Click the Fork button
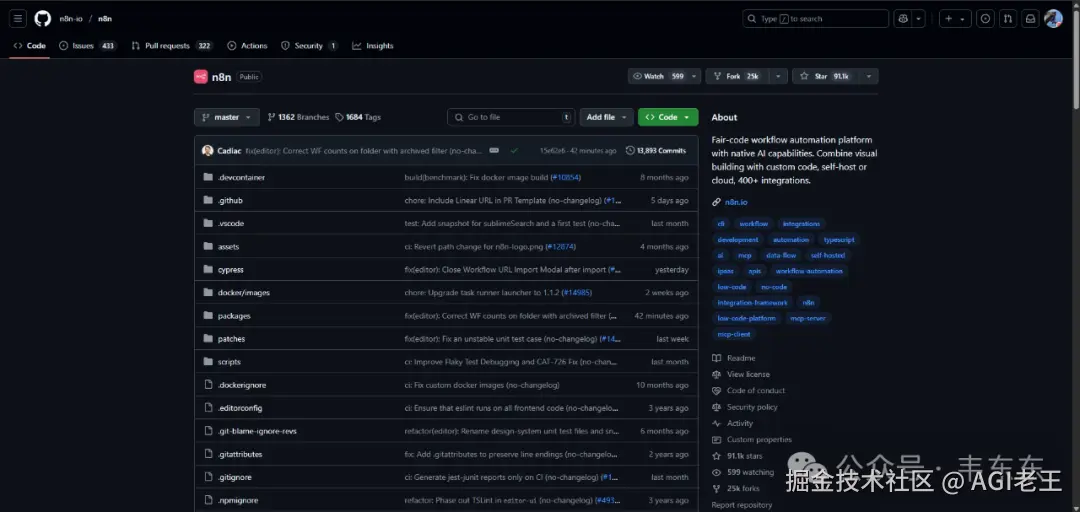 [738, 76]
